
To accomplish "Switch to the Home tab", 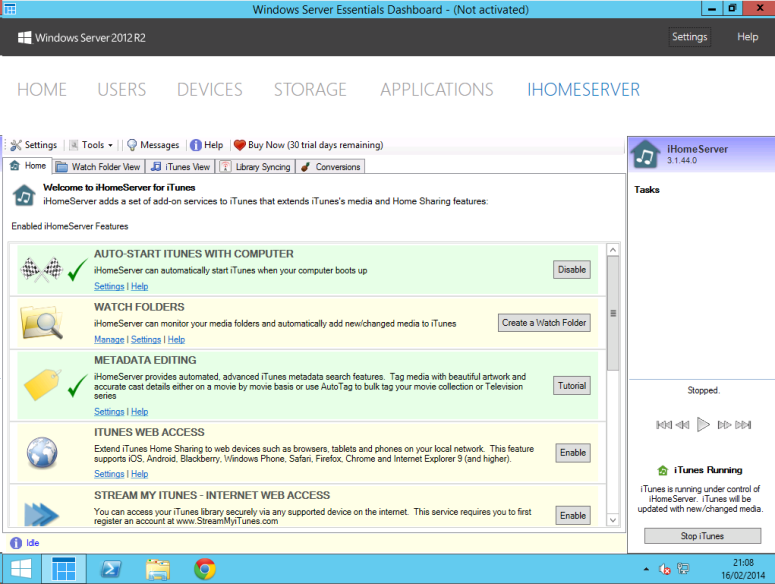I will tap(28, 166).
